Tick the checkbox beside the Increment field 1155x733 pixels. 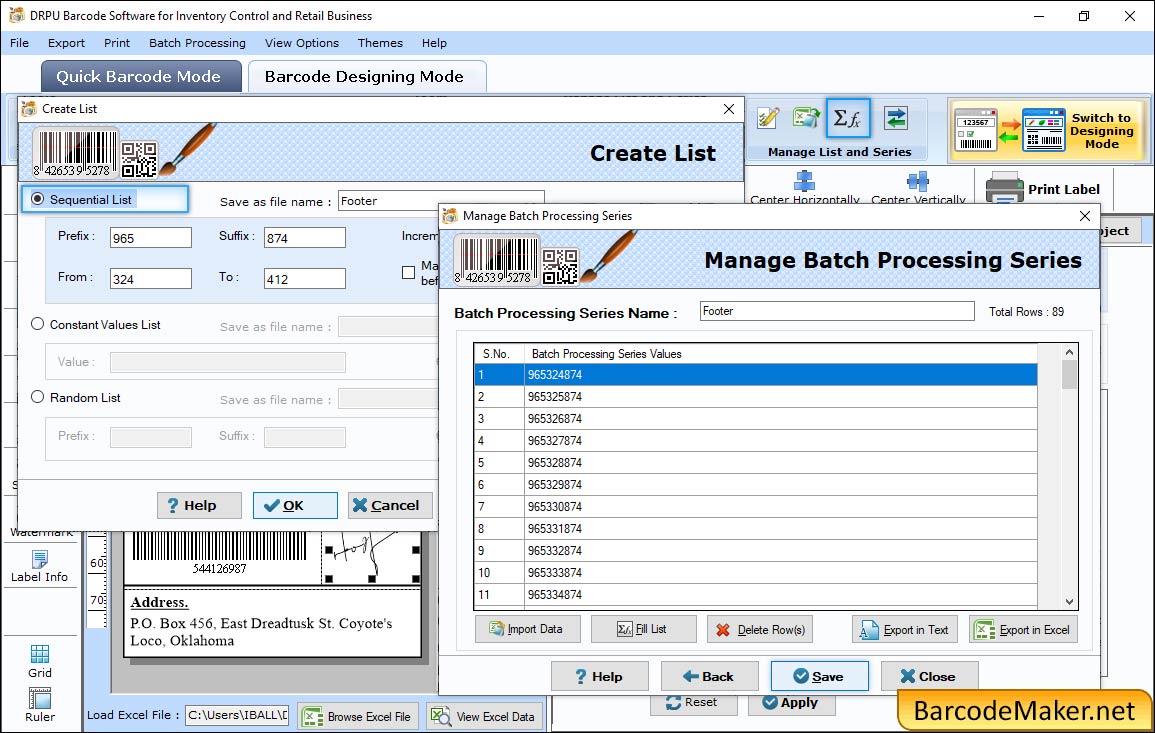pyautogui.click(x=408, y=272)
